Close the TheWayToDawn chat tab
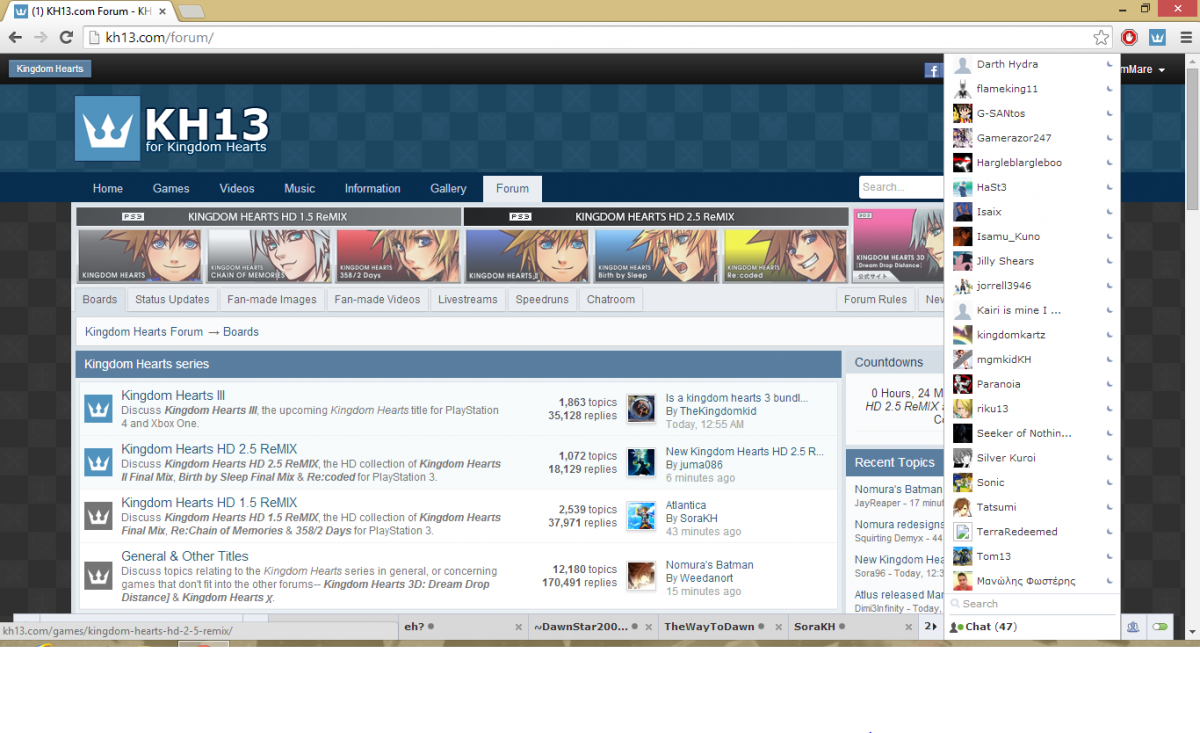Screen dimensions: 1200x733 (777, 627)
